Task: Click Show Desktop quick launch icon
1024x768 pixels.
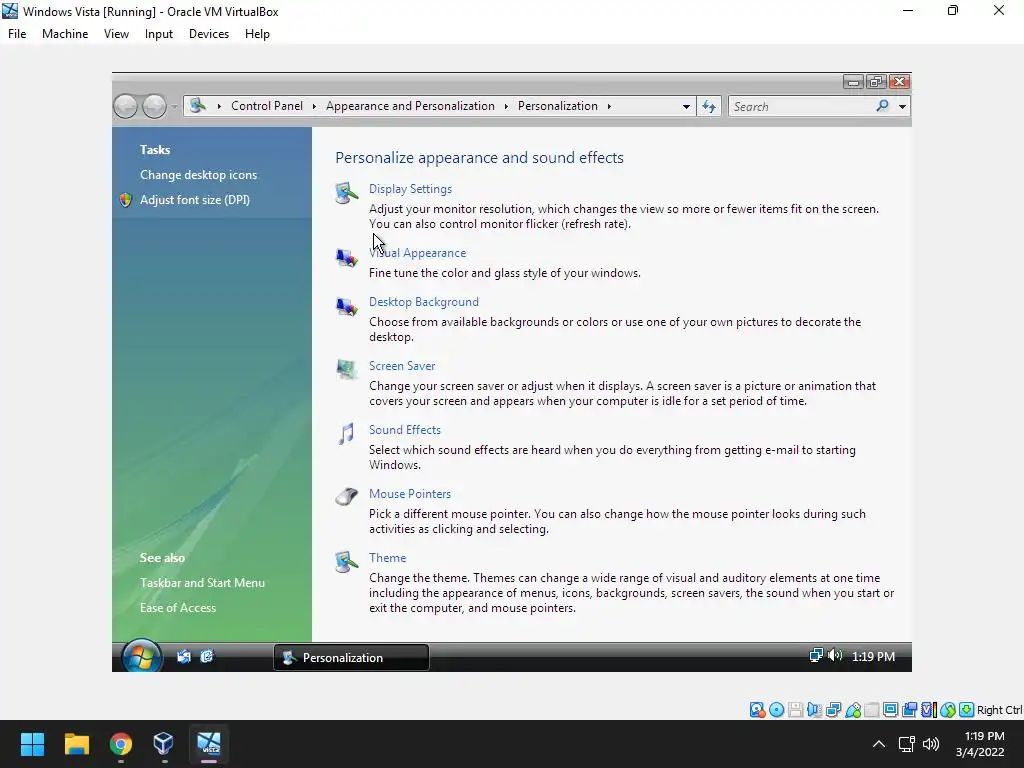Action: (x=184, y=656)
